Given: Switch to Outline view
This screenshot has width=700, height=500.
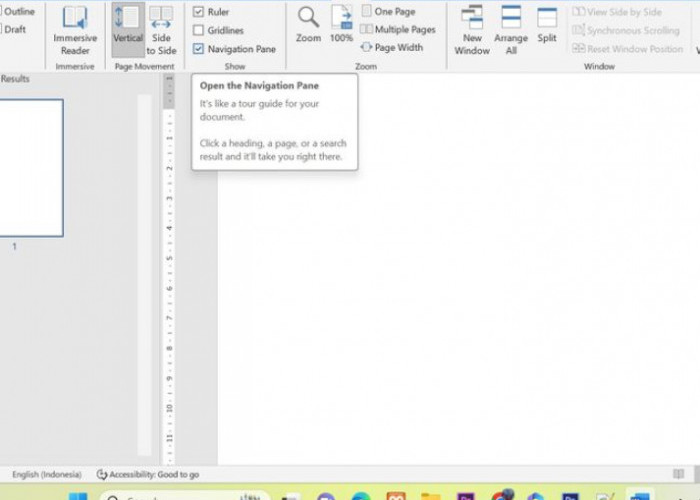Looking at the screenshot, I should pos(19,12).
